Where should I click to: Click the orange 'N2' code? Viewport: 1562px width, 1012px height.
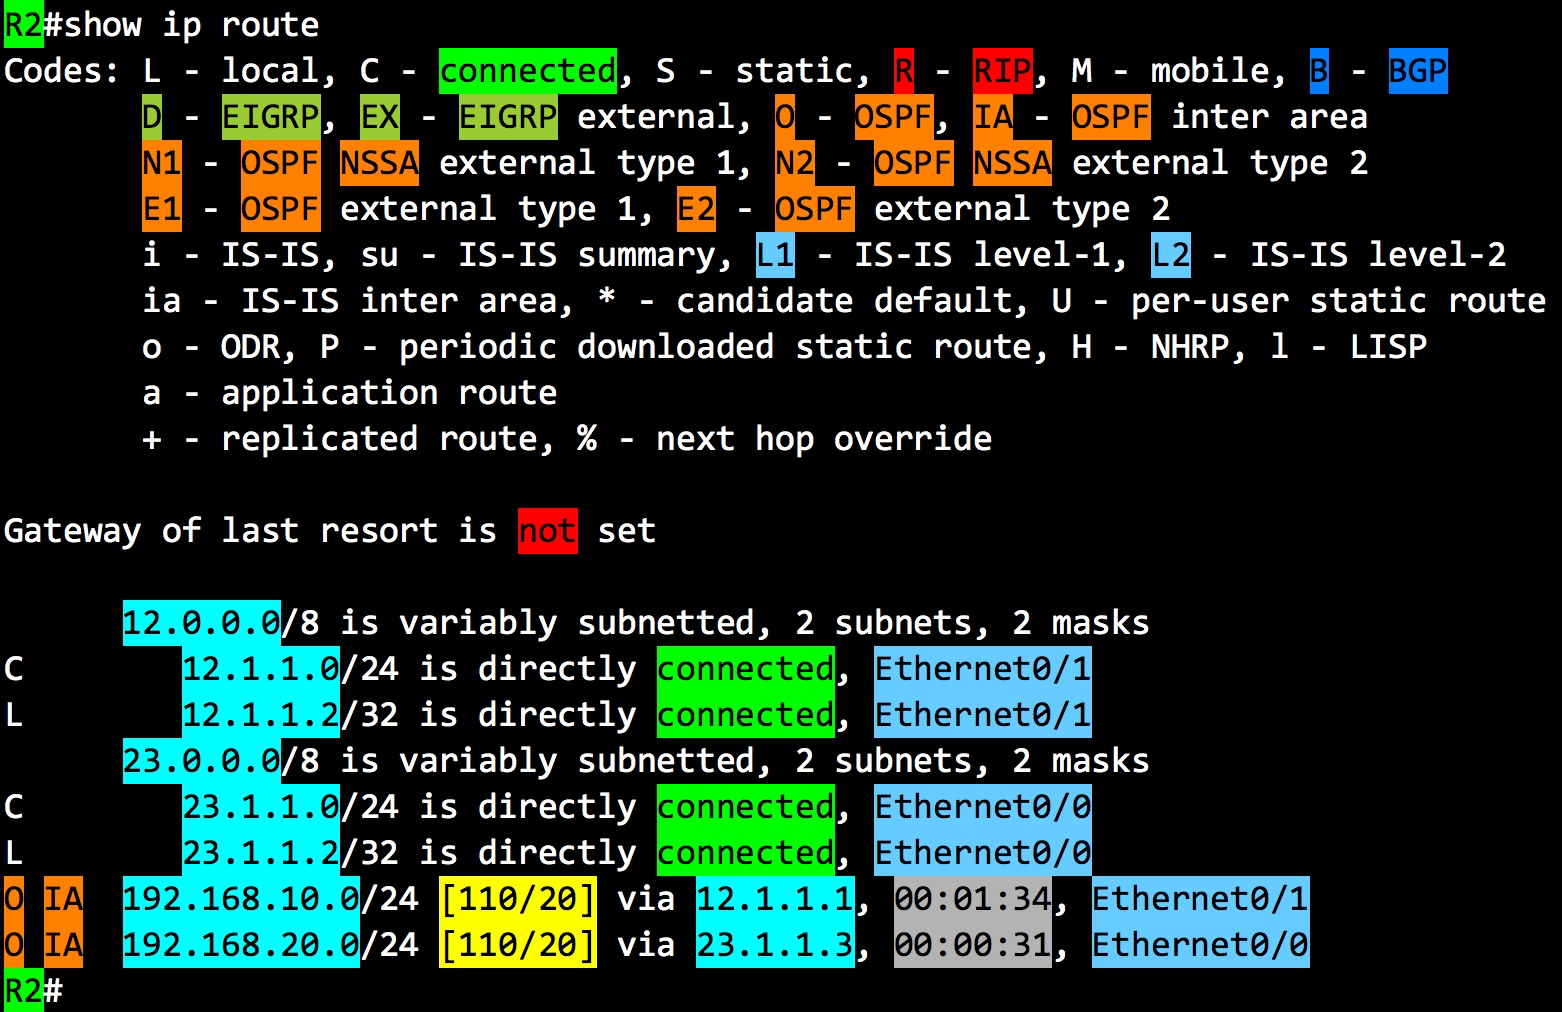pos(795,163)
